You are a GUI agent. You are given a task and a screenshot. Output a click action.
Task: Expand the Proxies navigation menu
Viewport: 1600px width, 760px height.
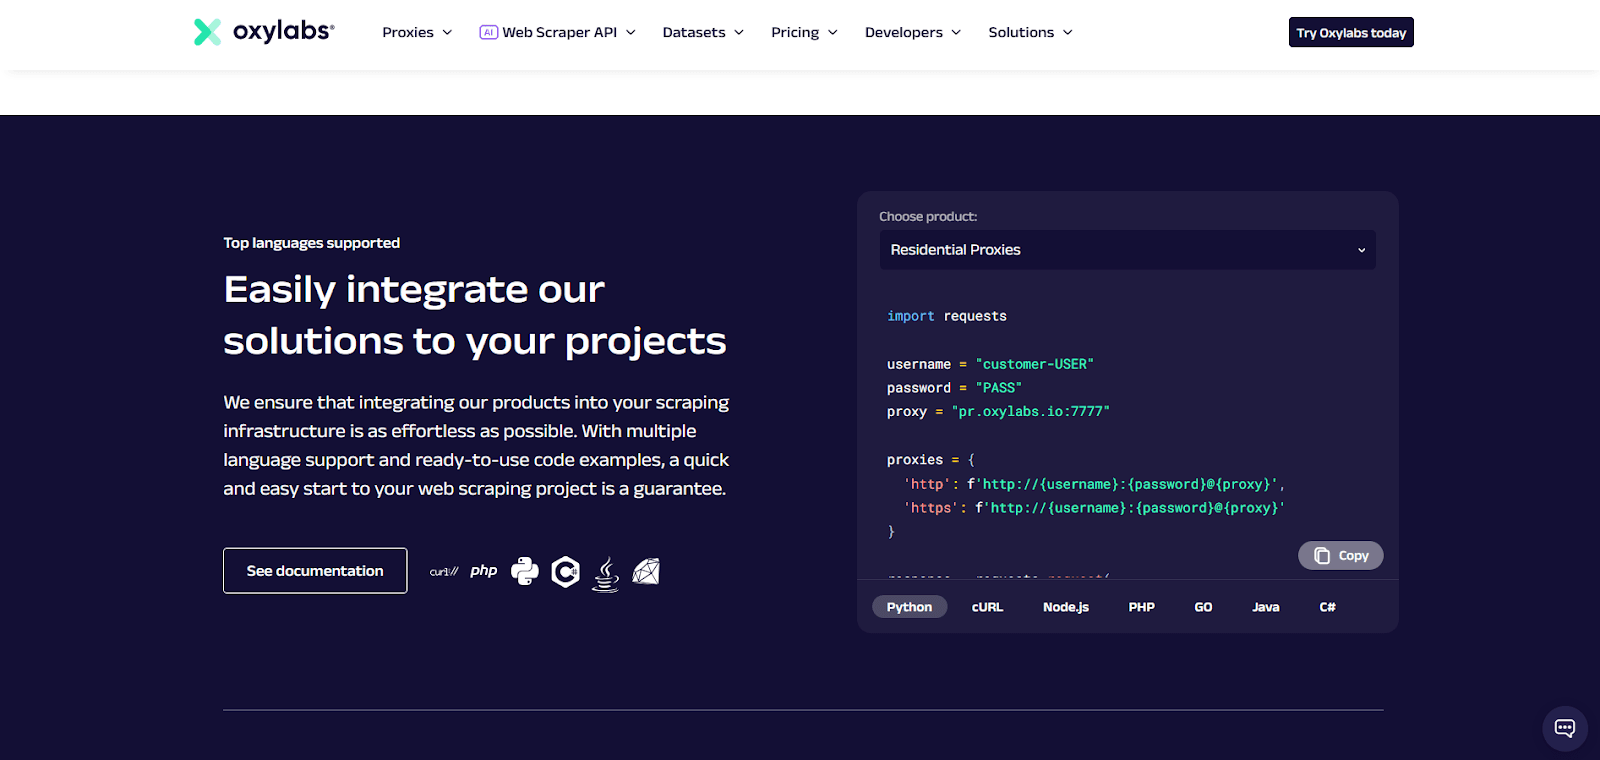point(417,32)
